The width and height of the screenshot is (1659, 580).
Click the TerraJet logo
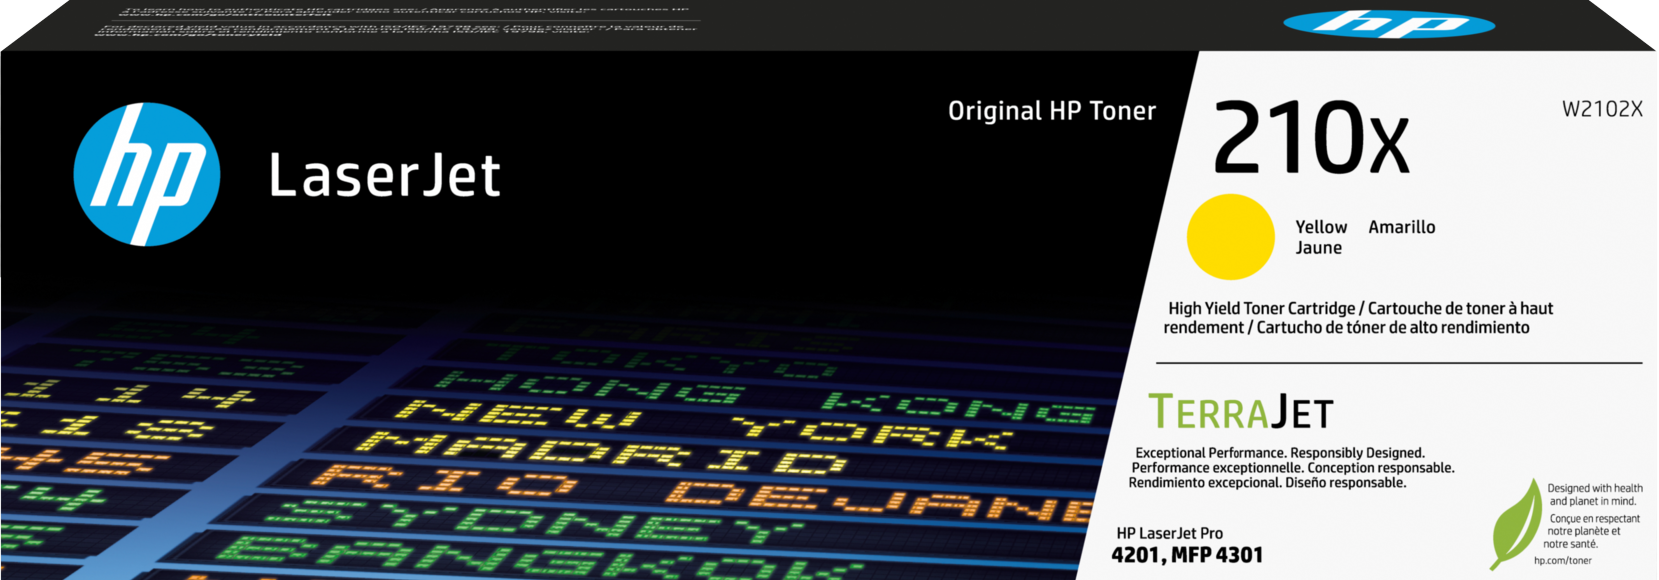[1240, 412]
